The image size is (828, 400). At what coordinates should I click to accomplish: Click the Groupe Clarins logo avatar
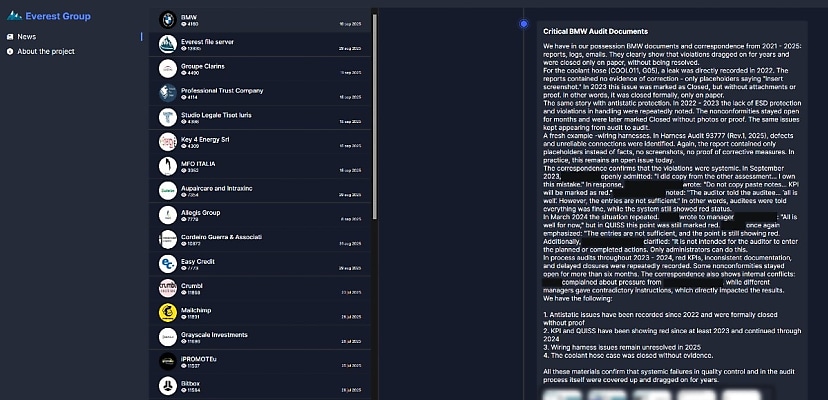tap(168, 69)
